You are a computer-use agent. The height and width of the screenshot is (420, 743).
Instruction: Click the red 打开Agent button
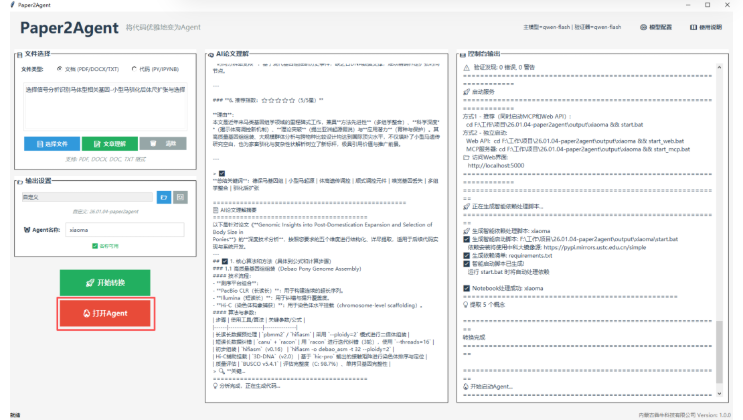[x=106, y=313]
